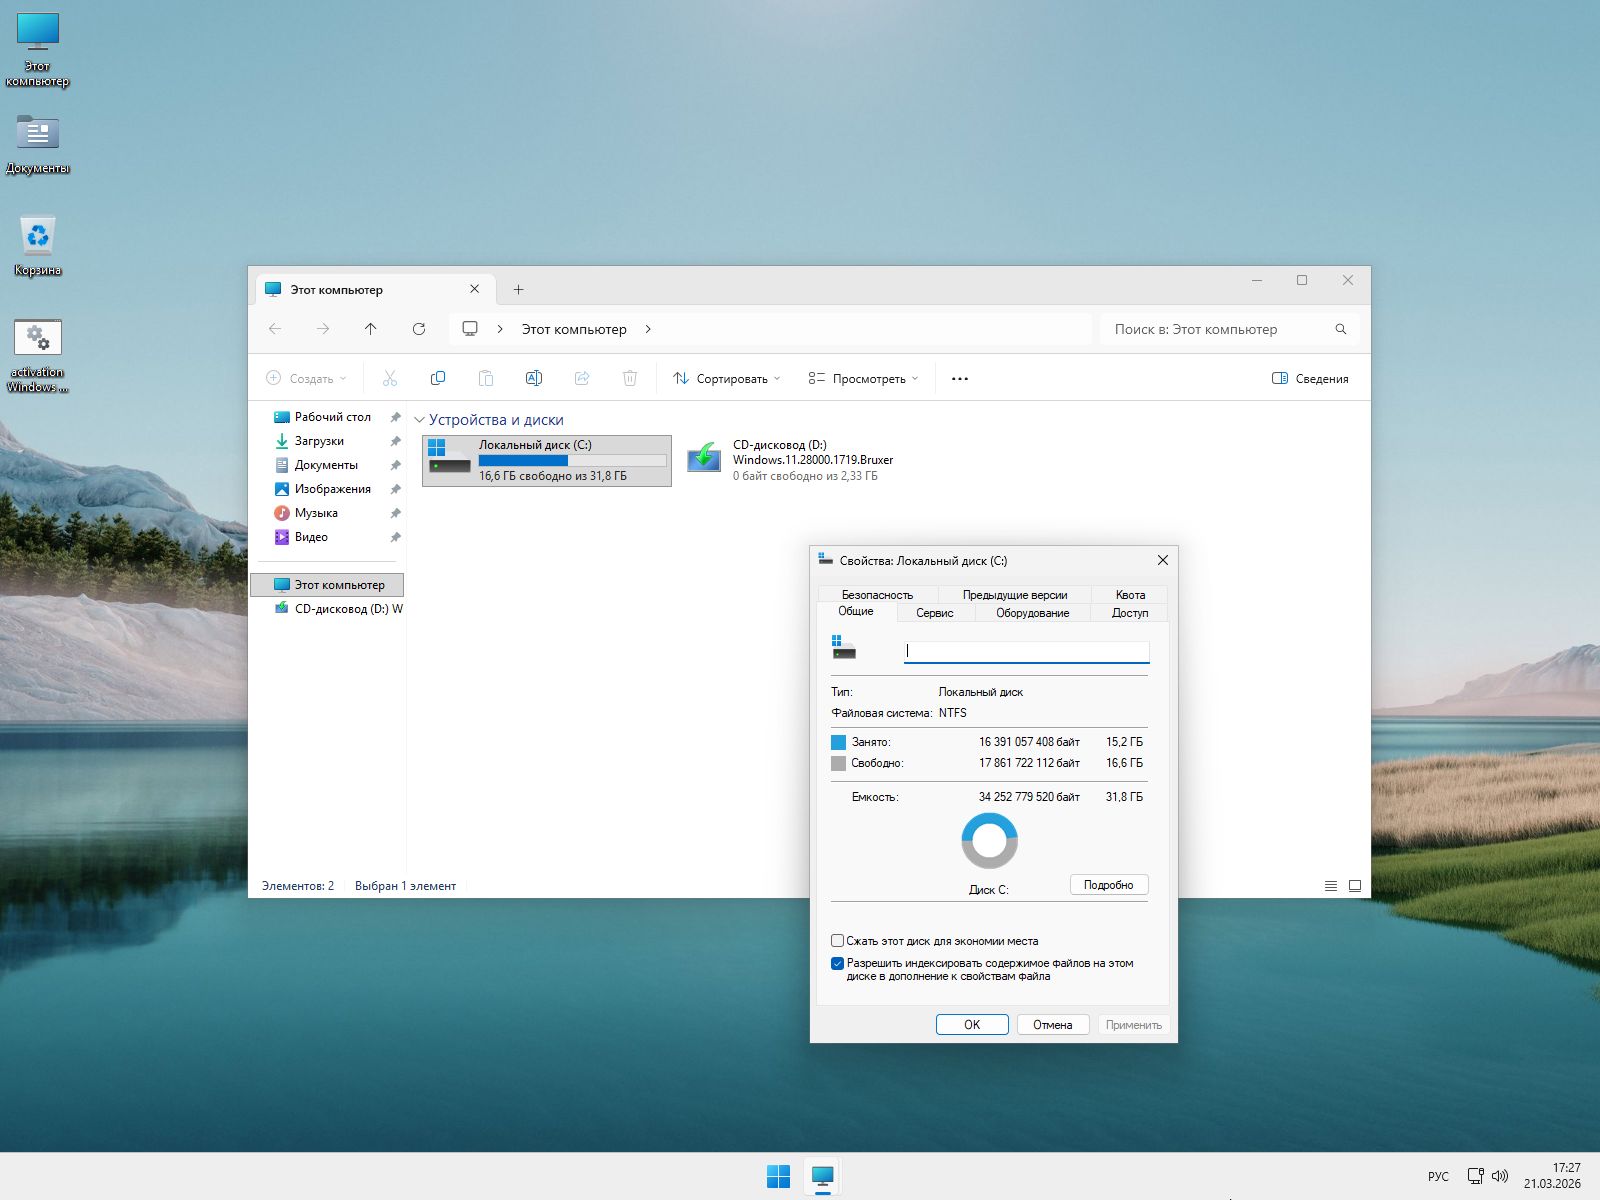This screenshot has height=1200, width=1600.
Task: Switch to the Security (Безопасность) tab
Action: tap(877, 595)
